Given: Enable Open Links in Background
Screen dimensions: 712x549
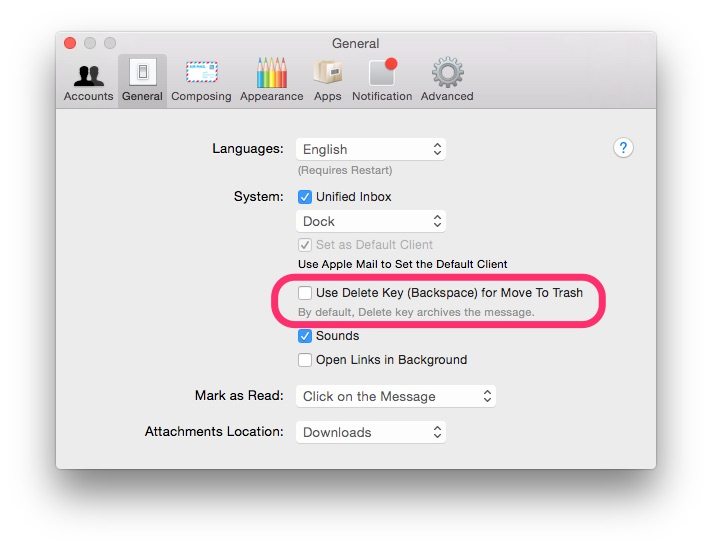Looking at the screenshot, I should [305, 360].
